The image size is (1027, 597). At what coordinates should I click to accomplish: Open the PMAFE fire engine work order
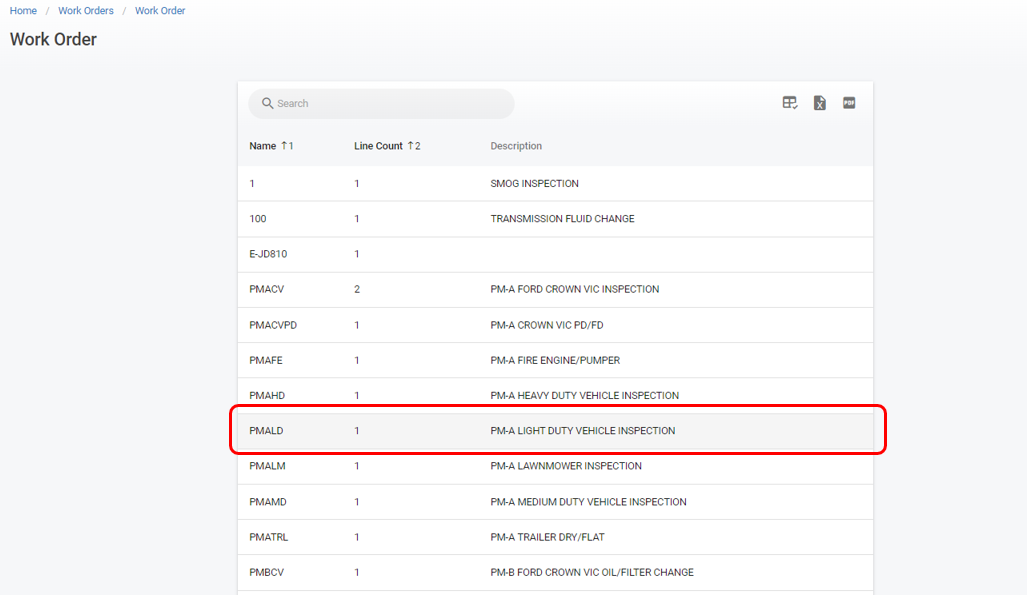263,359
